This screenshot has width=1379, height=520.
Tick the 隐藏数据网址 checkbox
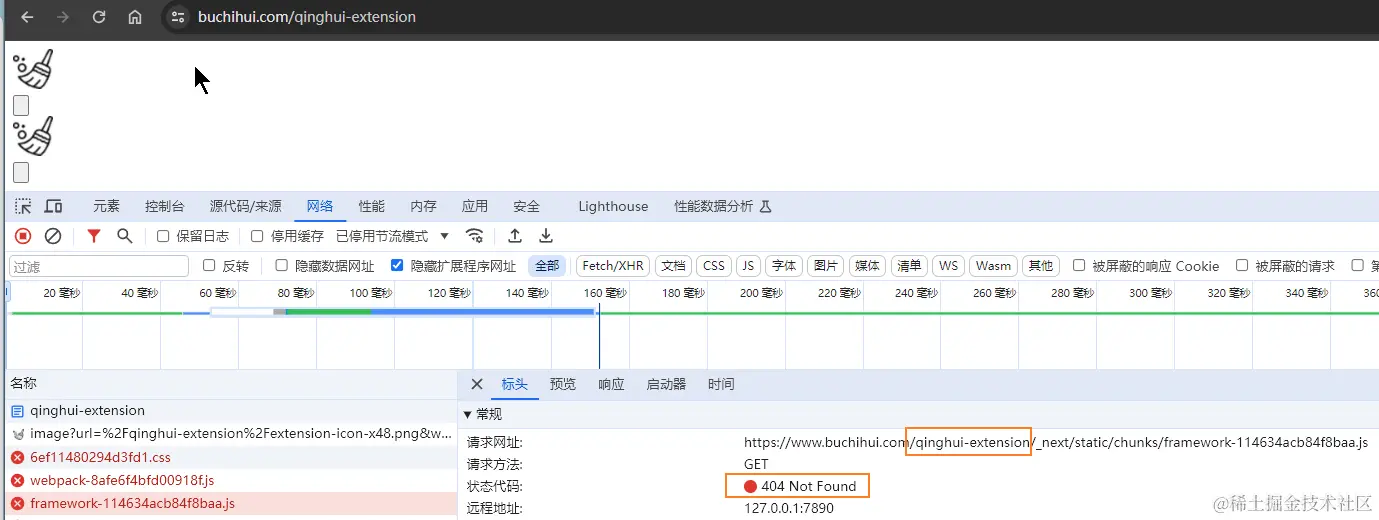[281, 266]
